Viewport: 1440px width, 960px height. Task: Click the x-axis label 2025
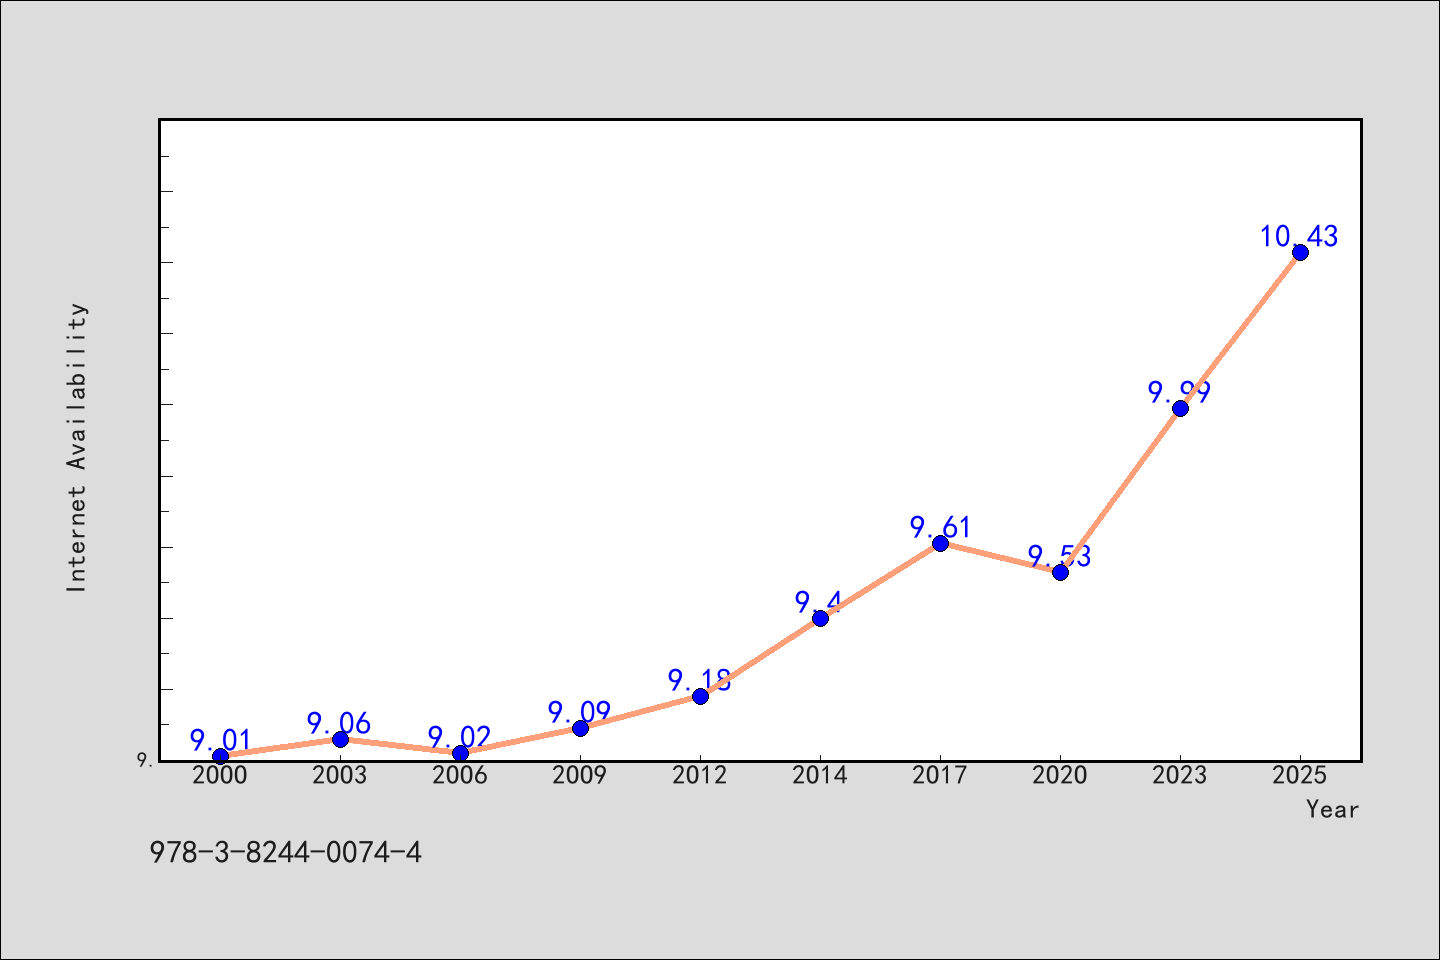click(x=1300, y=776)
